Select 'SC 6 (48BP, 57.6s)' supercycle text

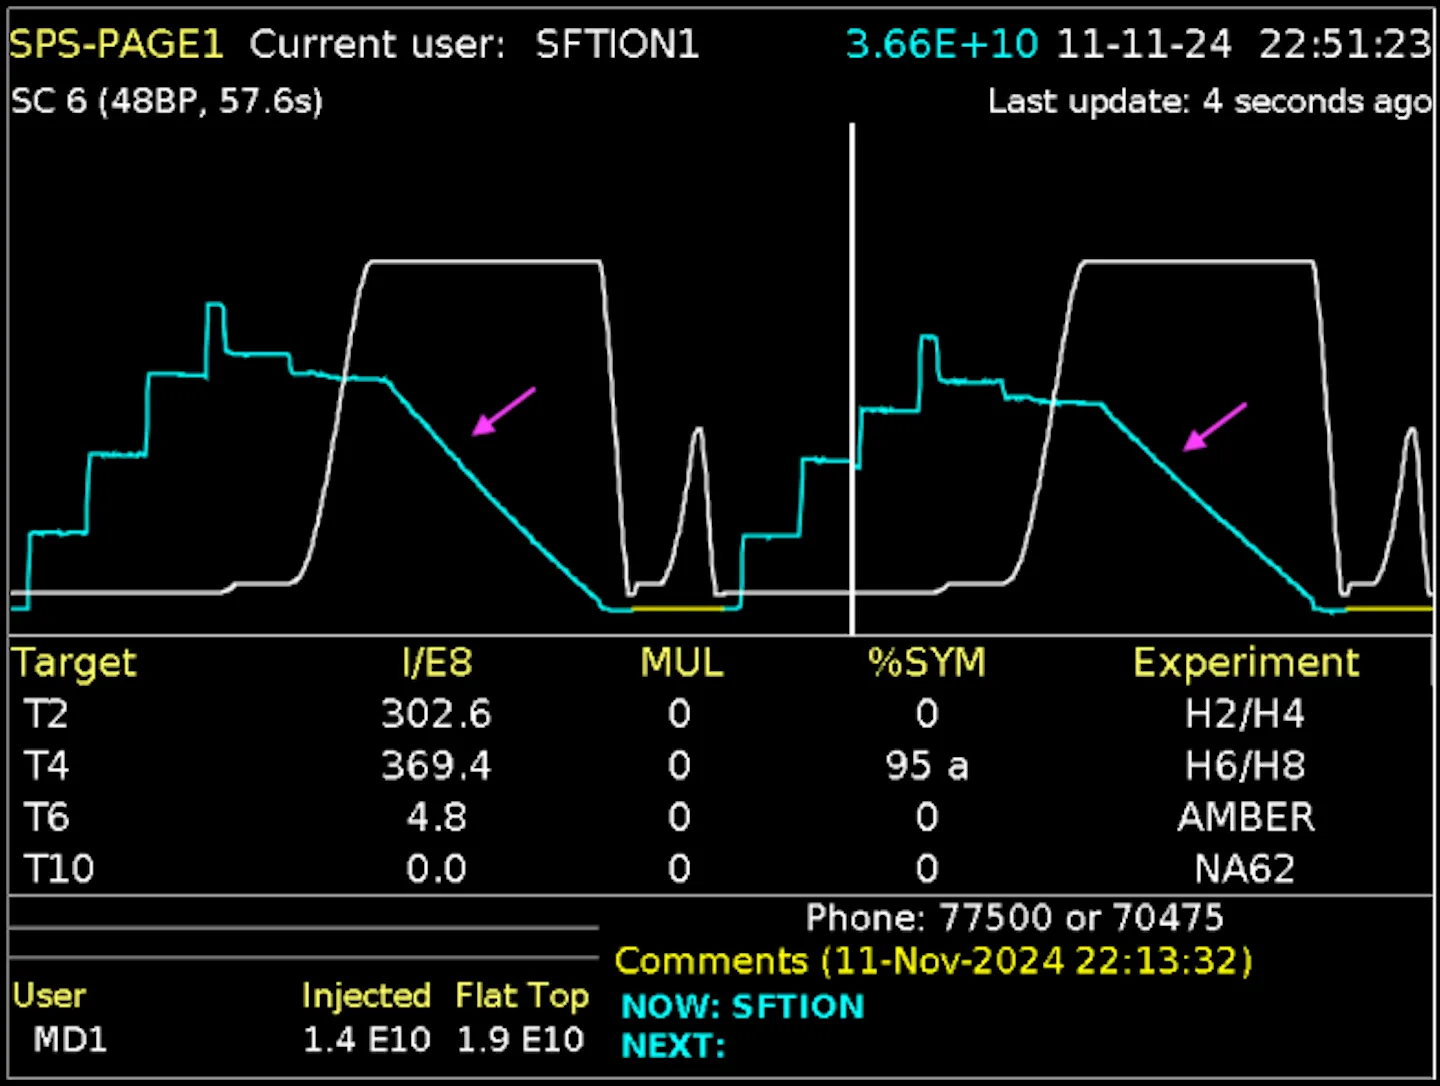[167, 101]
